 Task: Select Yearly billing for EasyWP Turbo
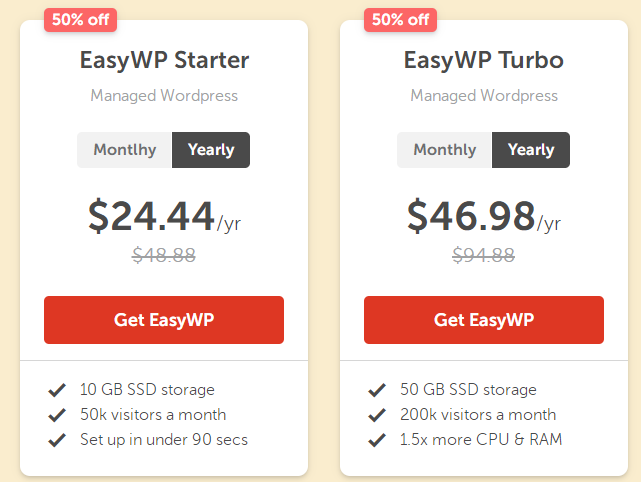[531, 150]
